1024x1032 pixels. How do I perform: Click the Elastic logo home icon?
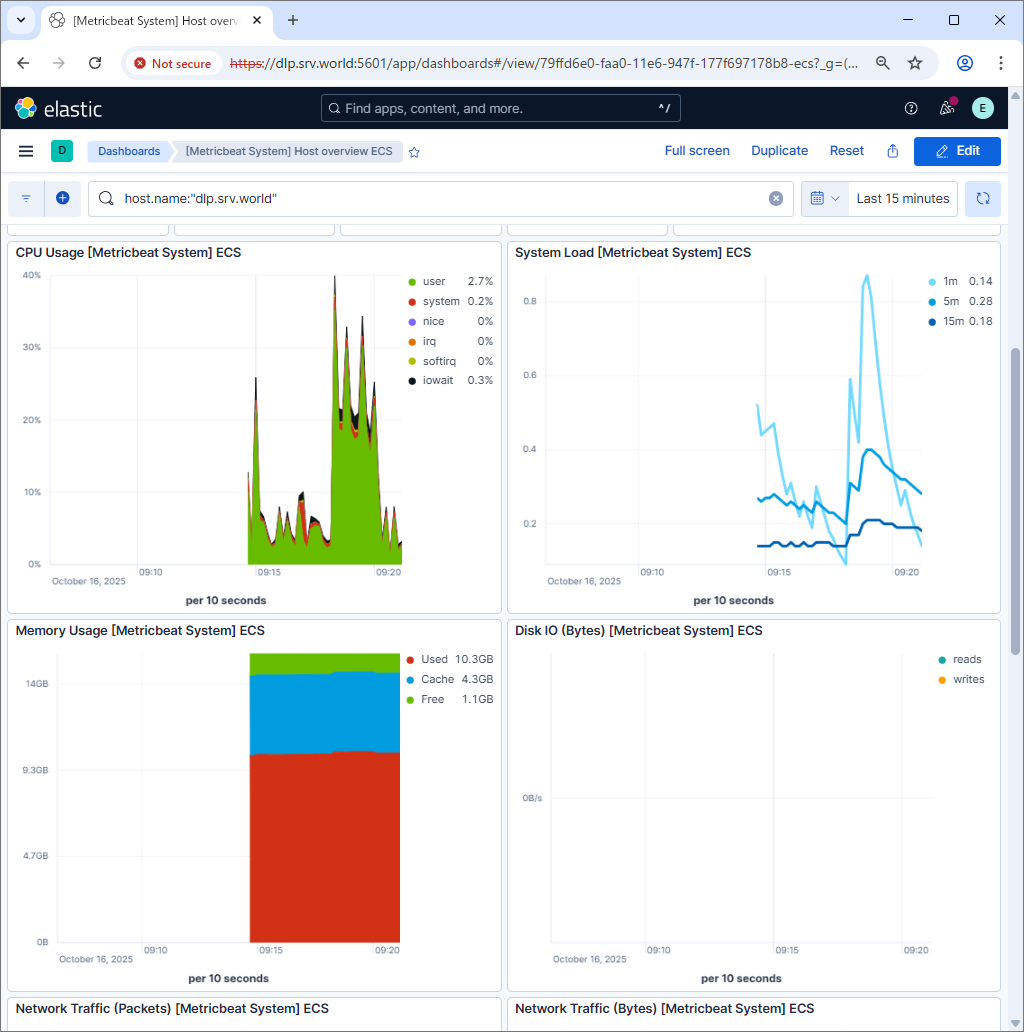(58, 108)
